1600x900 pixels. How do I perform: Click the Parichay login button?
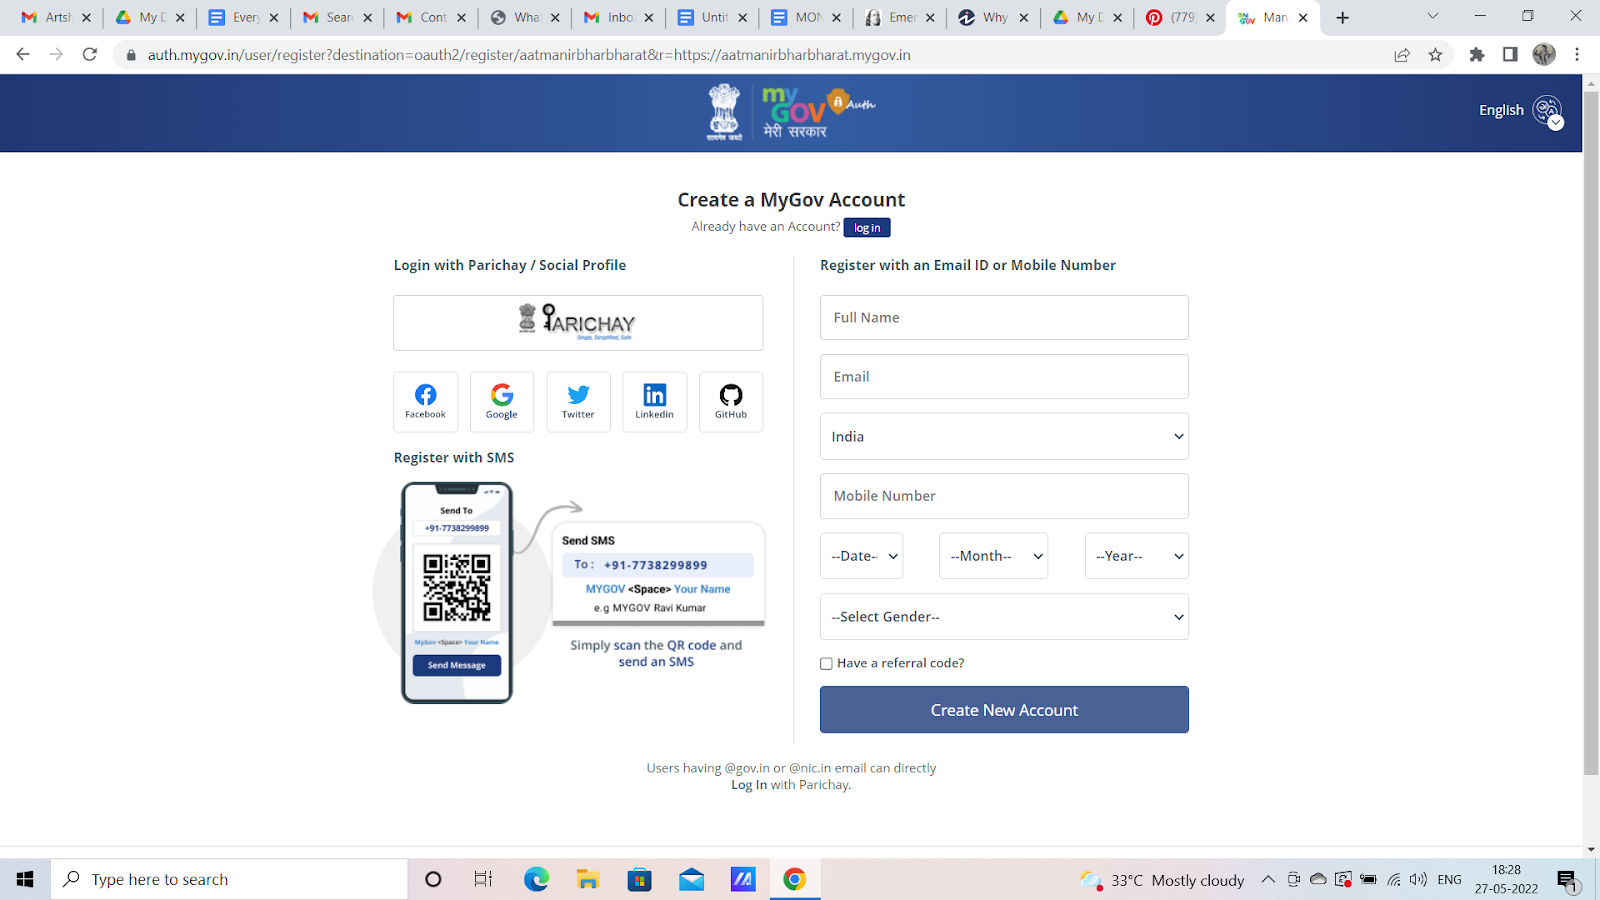[x=578, y=322]
